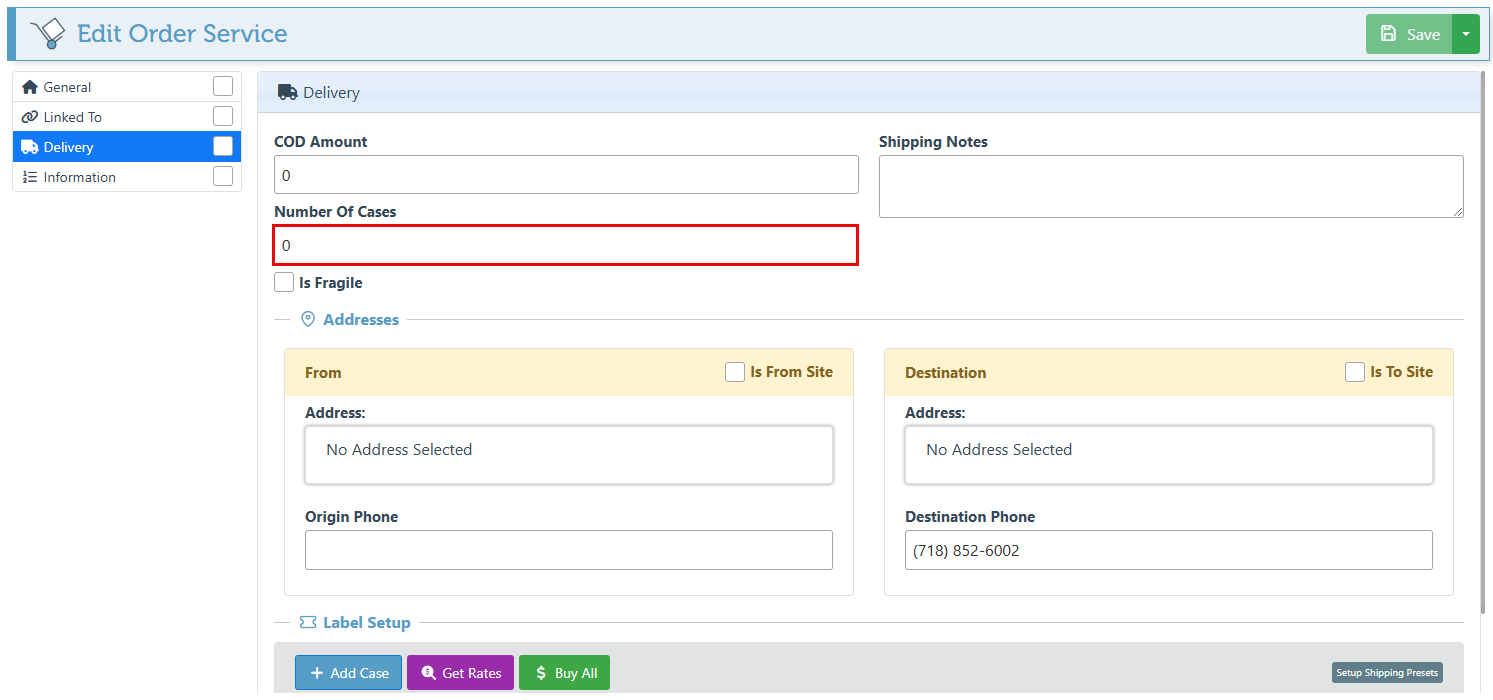
Task: Click the green Buy All button
Action: 564,673
